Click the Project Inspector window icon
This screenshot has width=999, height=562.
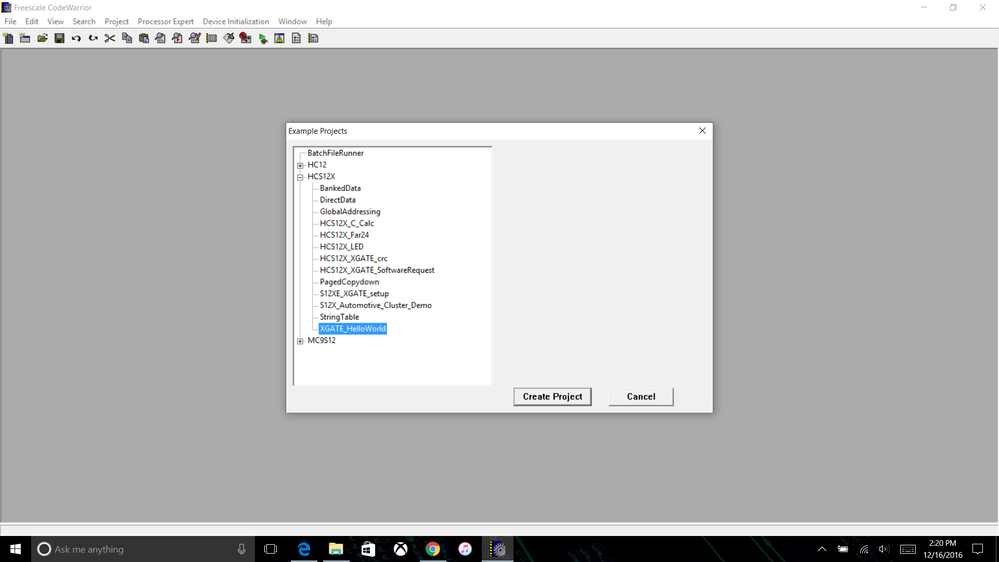[x=279, y=38]
